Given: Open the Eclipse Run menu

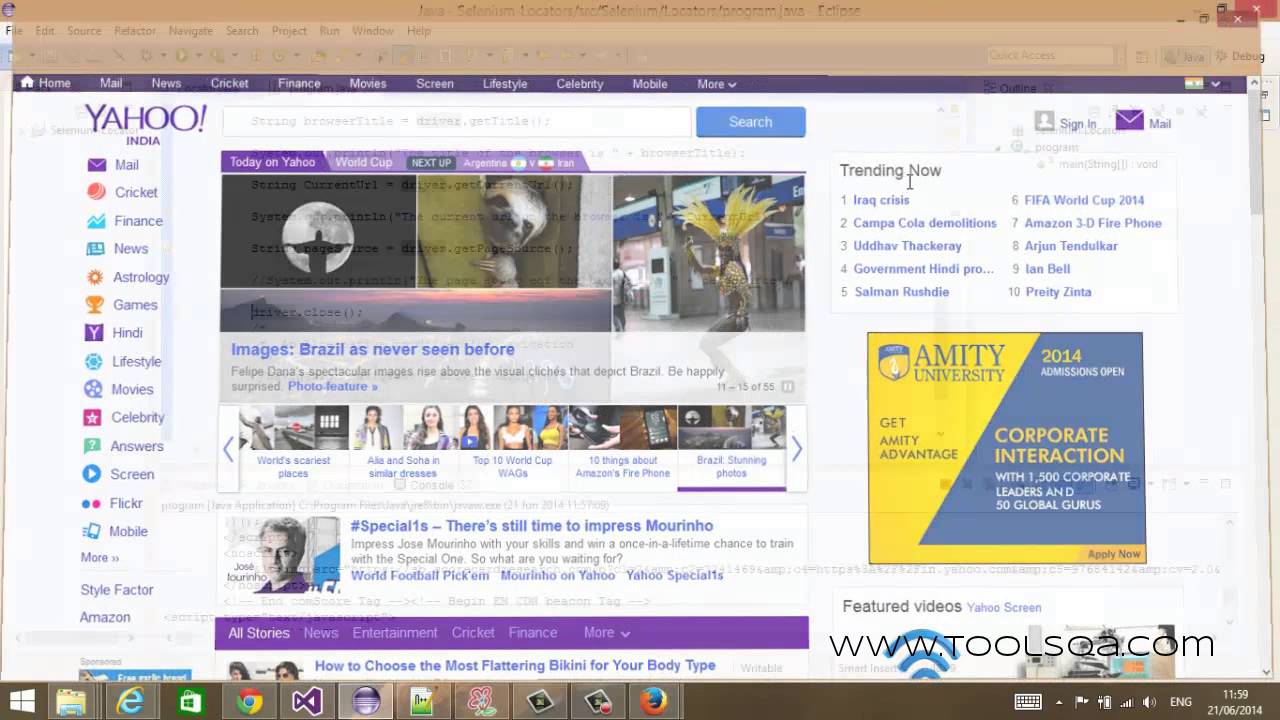Looking at the screenshot, I should (x=329, y=31).
